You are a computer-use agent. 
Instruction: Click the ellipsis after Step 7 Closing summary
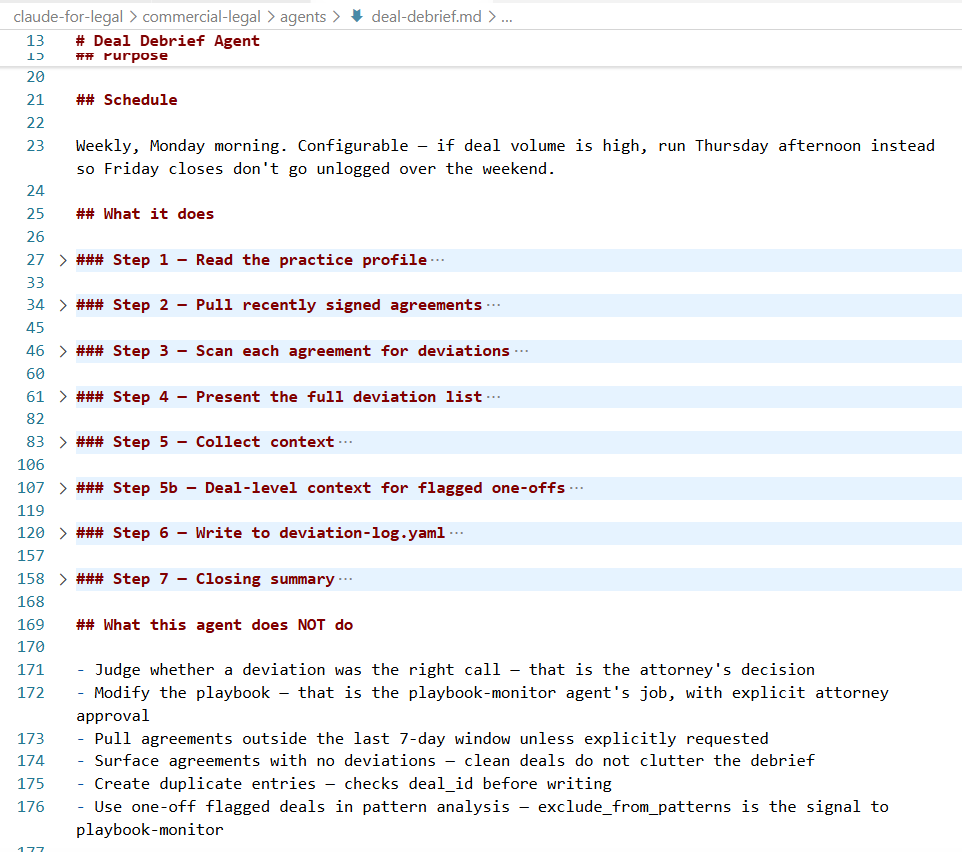(345, 579)
